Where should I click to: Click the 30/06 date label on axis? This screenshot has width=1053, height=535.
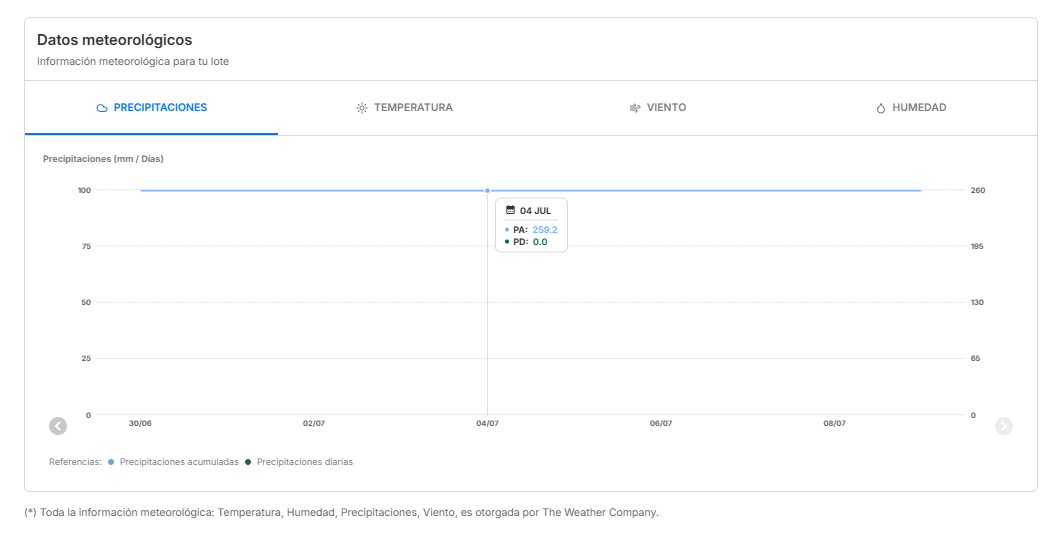tap(140, 424)
